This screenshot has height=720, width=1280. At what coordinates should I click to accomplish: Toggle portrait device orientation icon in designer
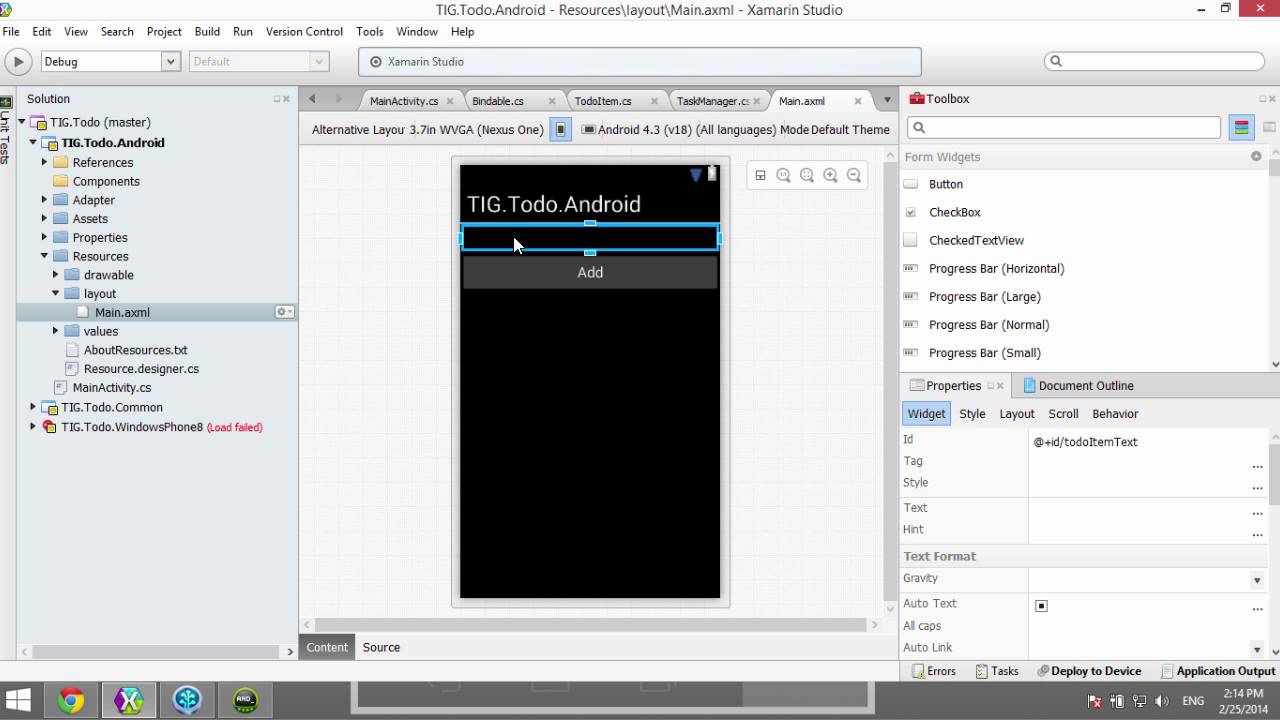pyautogui.click(x=561, y=129)
